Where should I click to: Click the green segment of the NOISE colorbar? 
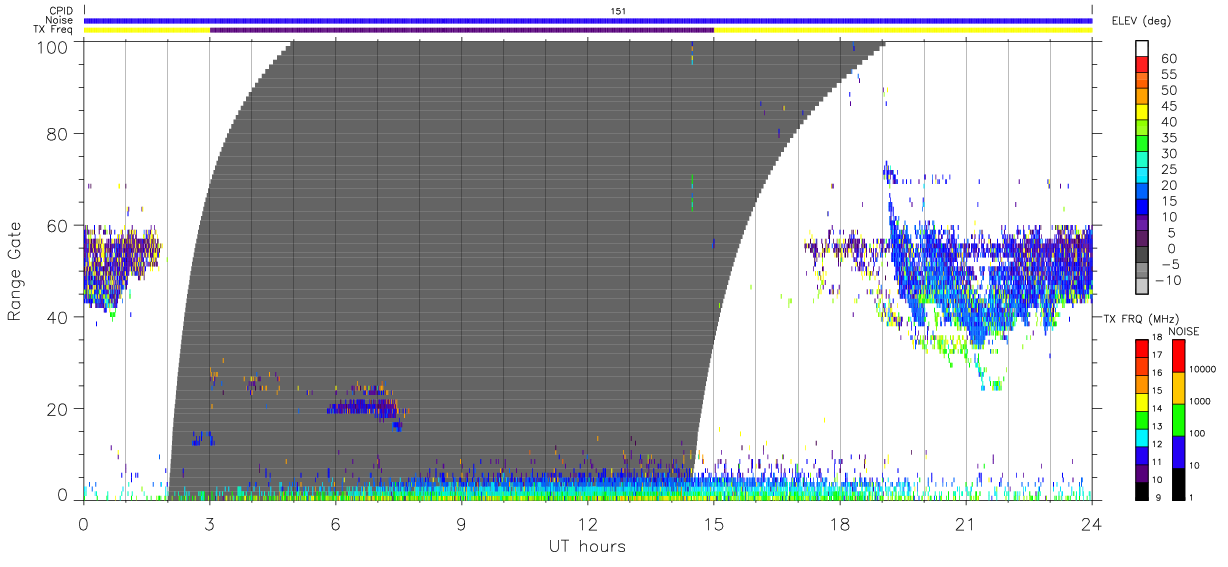1177,419
